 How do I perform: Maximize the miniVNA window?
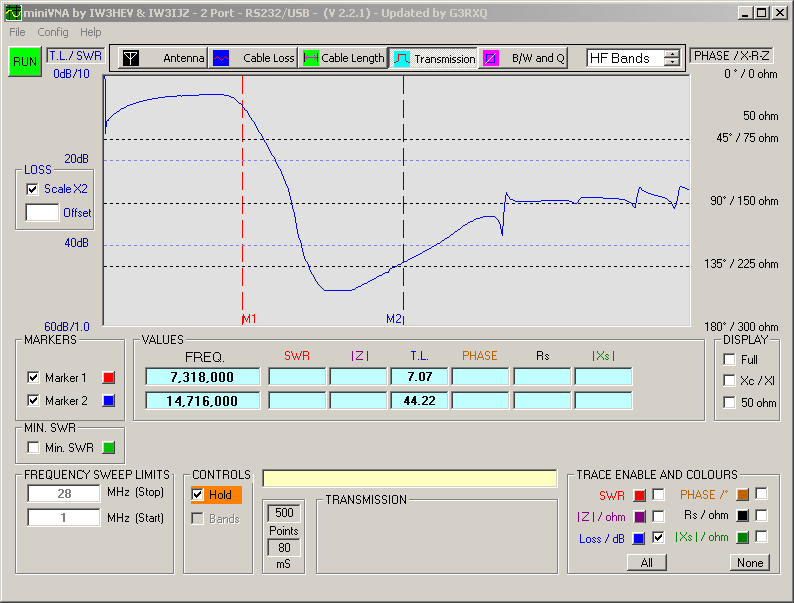(x=762, y=13)
